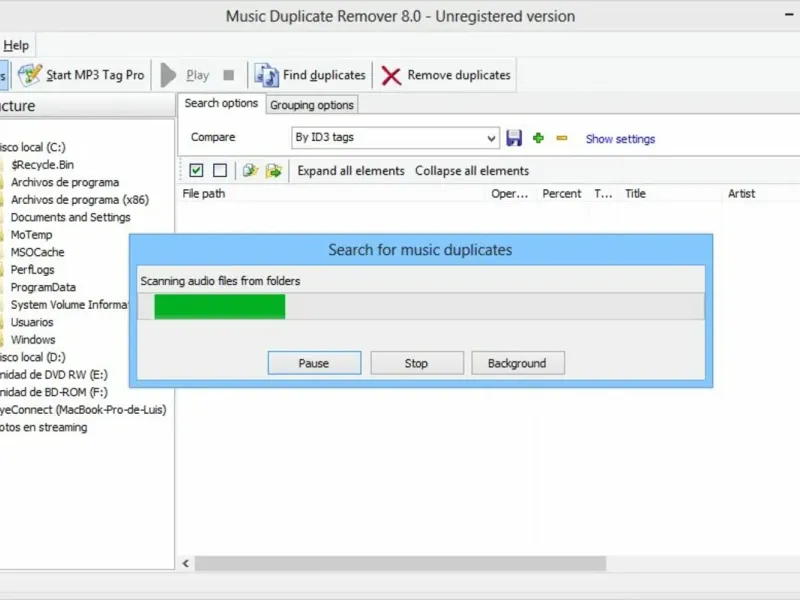Select MacBook-Pro-de-Luis network item
The width and height of the screenshot is (800, 600).
(83, 410)
